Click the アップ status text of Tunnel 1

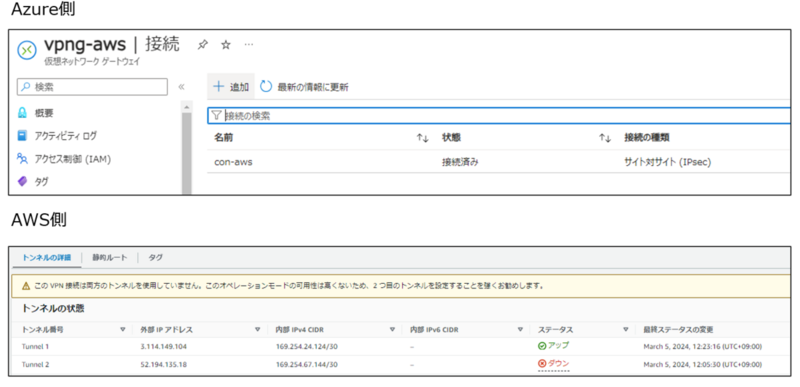(x=558, y=346)
